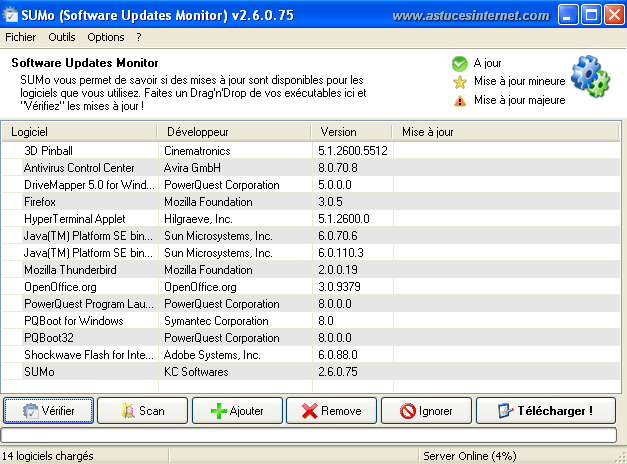
Task: Click the orange warning major update icon
Action: click(460, 100)
